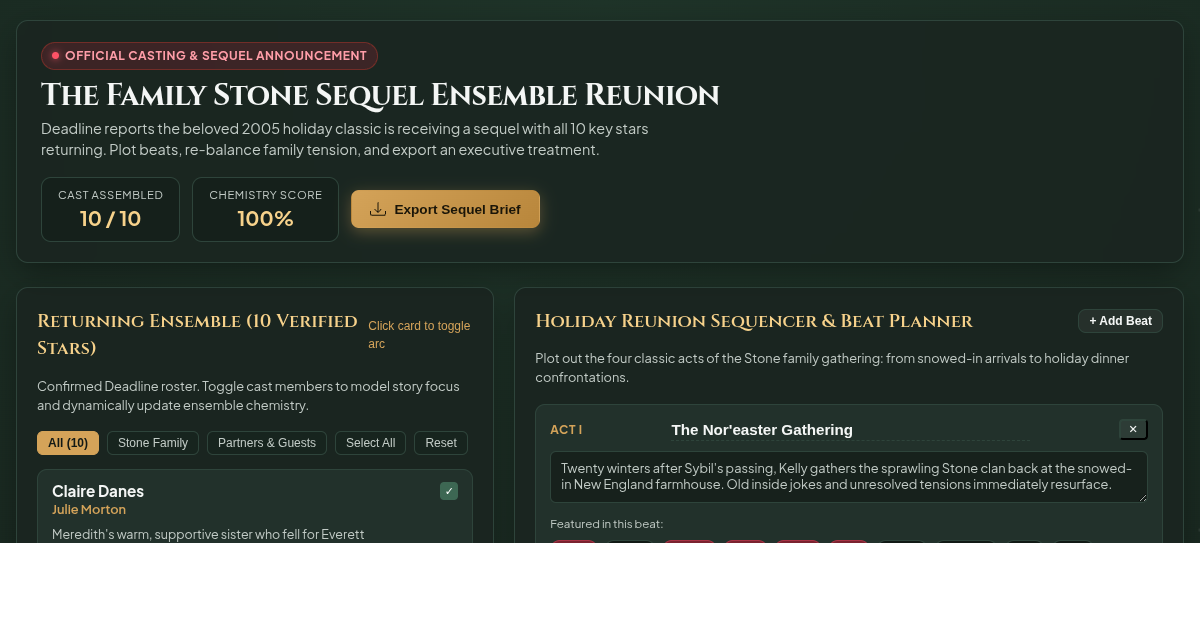This screenshot has height=630, width=1200.
Task: Add a new beat with + Add Beat
Action: click(1120, 321)
